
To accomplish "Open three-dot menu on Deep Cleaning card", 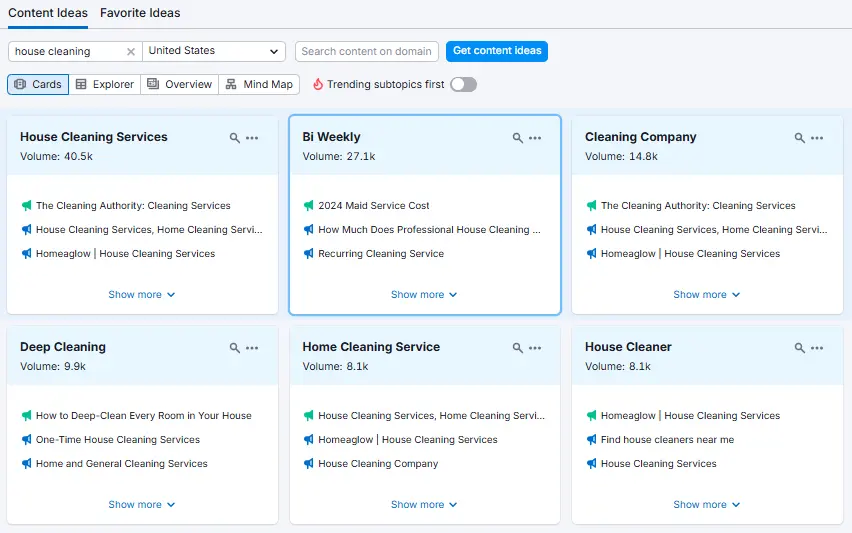I will (x=252, y=348).
